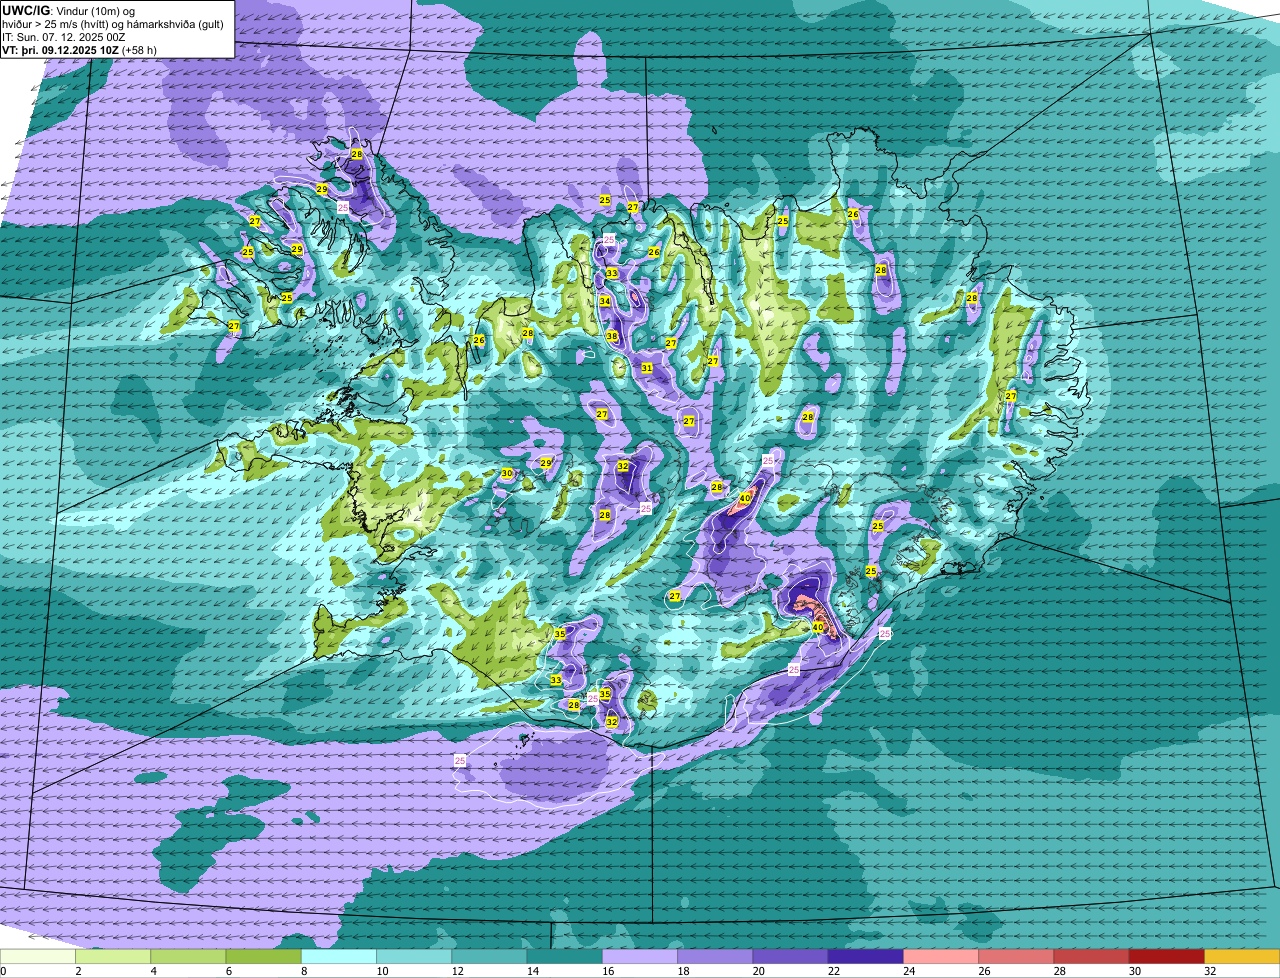Viewport: 1280px width, 978px height.
Task: Click the yellow "30" gust label
Action: click(x=507, y=473)
